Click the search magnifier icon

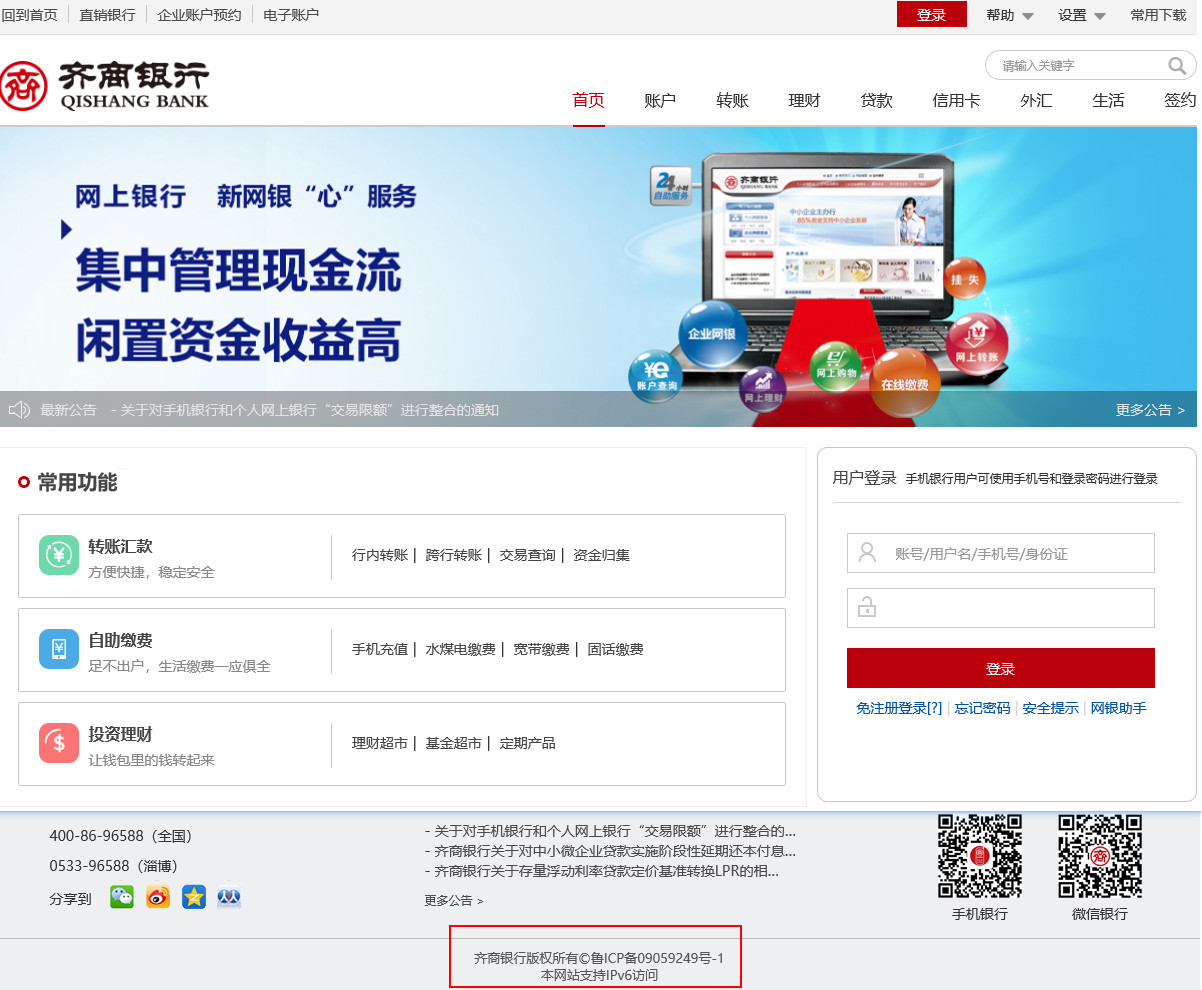1176,66
